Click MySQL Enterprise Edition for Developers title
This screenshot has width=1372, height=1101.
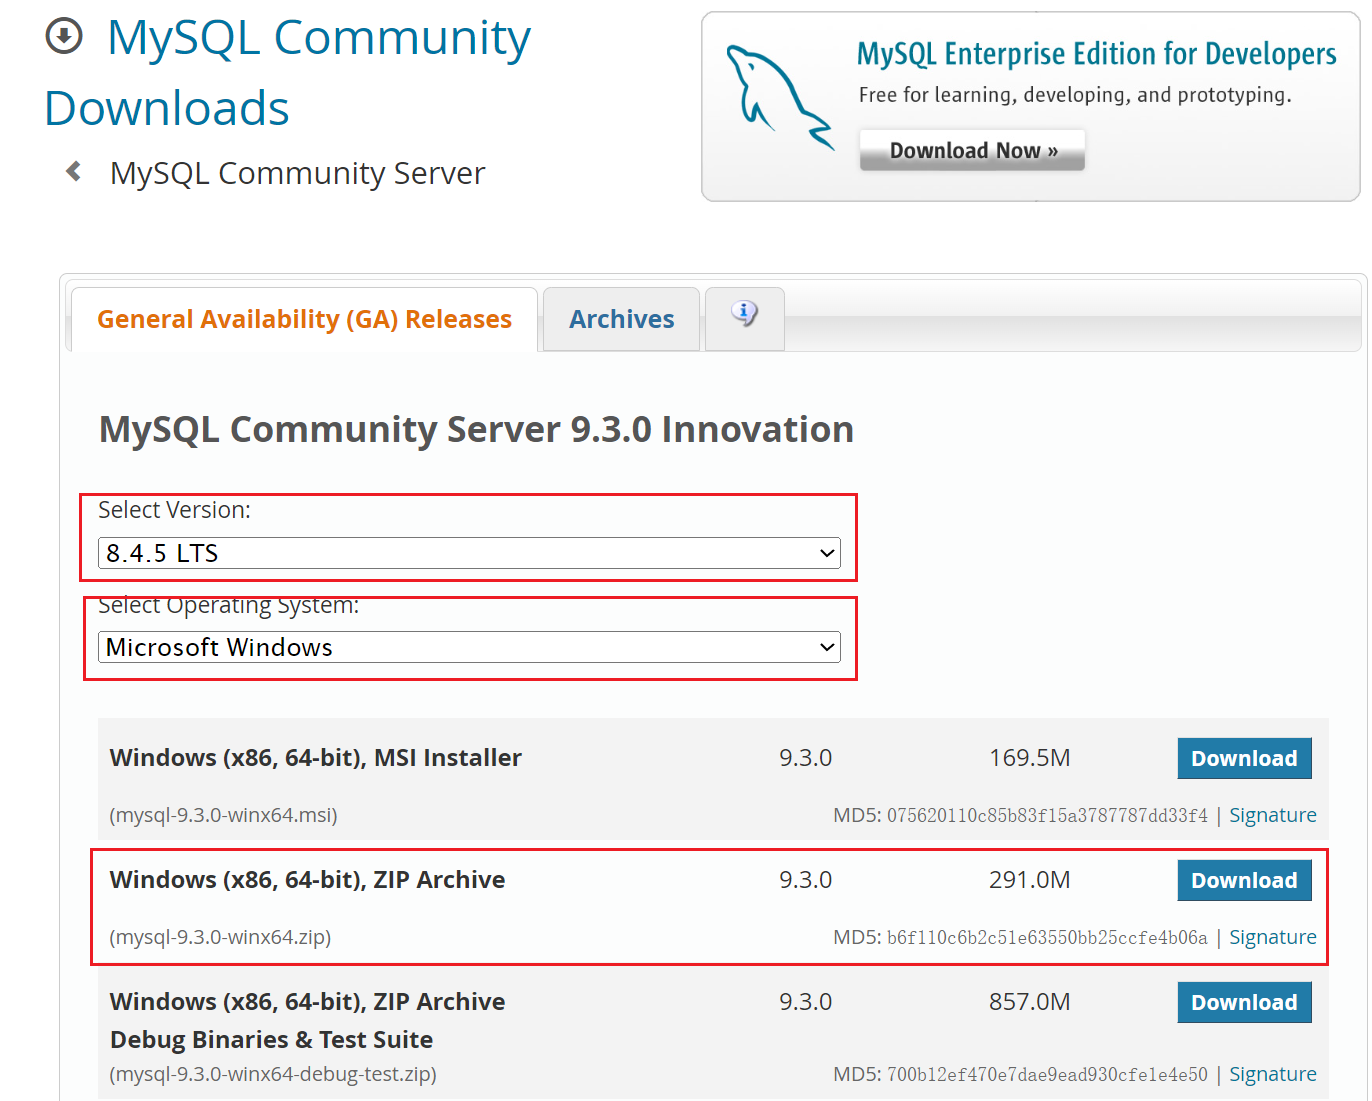[1096, 54]
